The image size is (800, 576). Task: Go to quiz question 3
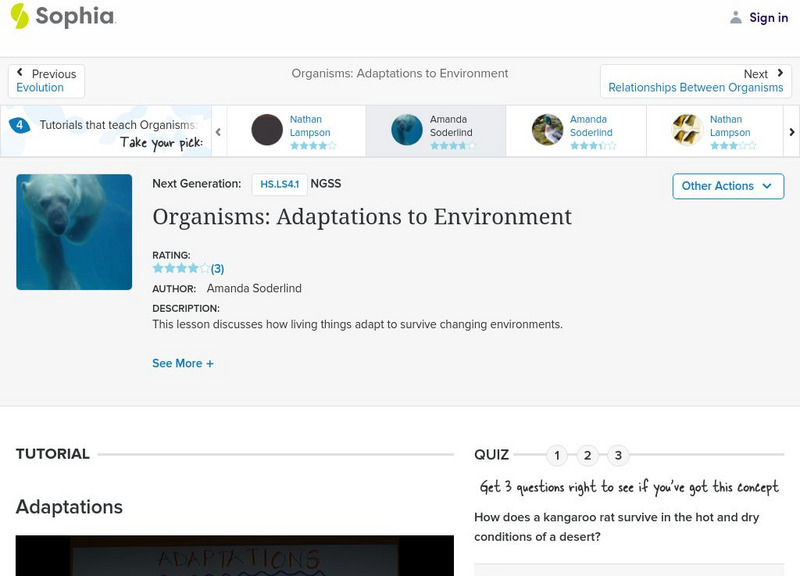618,456
